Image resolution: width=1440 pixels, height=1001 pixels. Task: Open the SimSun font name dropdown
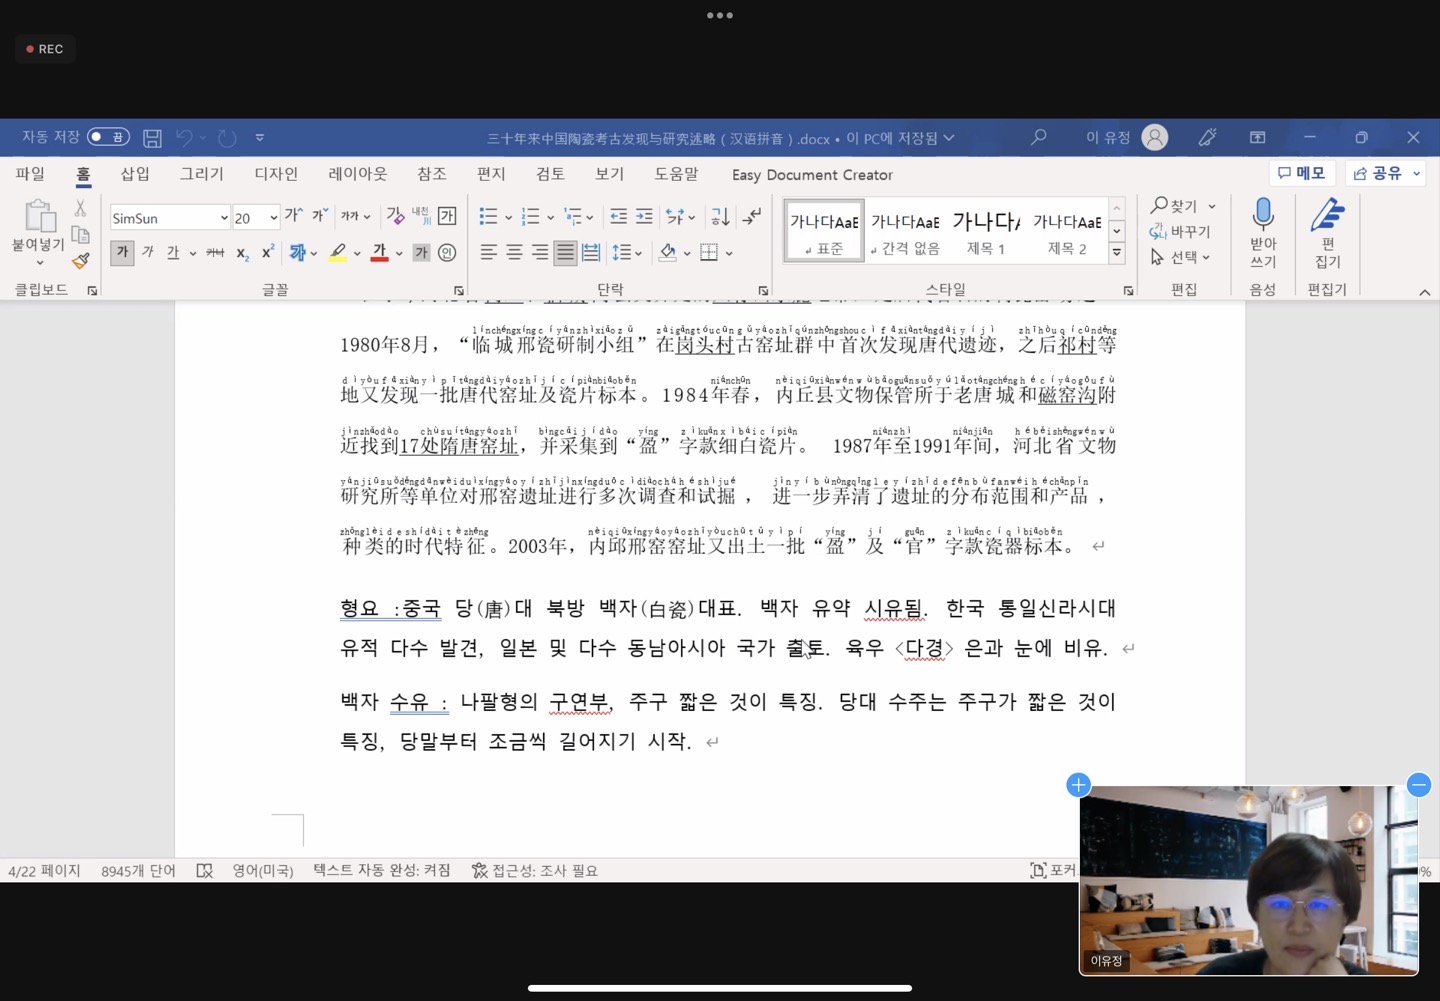(223, 218)
